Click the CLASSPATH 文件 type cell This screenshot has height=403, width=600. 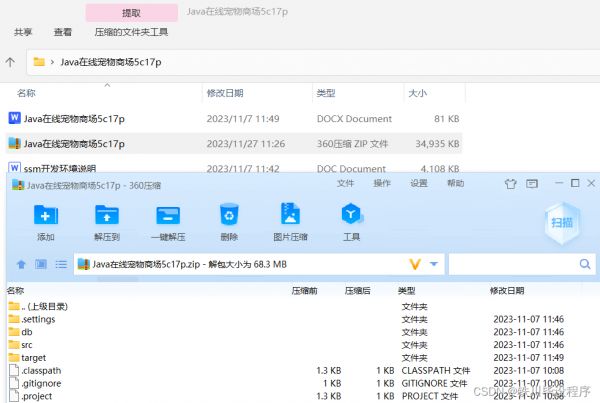(x=436, y=370)
